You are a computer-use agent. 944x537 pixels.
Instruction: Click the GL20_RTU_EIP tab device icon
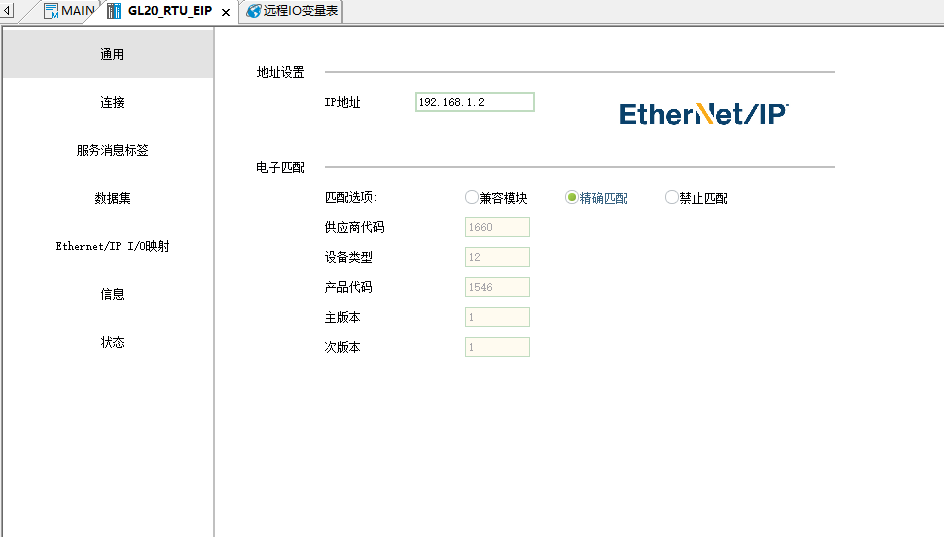pyautogui.click(x=115, y=11)
